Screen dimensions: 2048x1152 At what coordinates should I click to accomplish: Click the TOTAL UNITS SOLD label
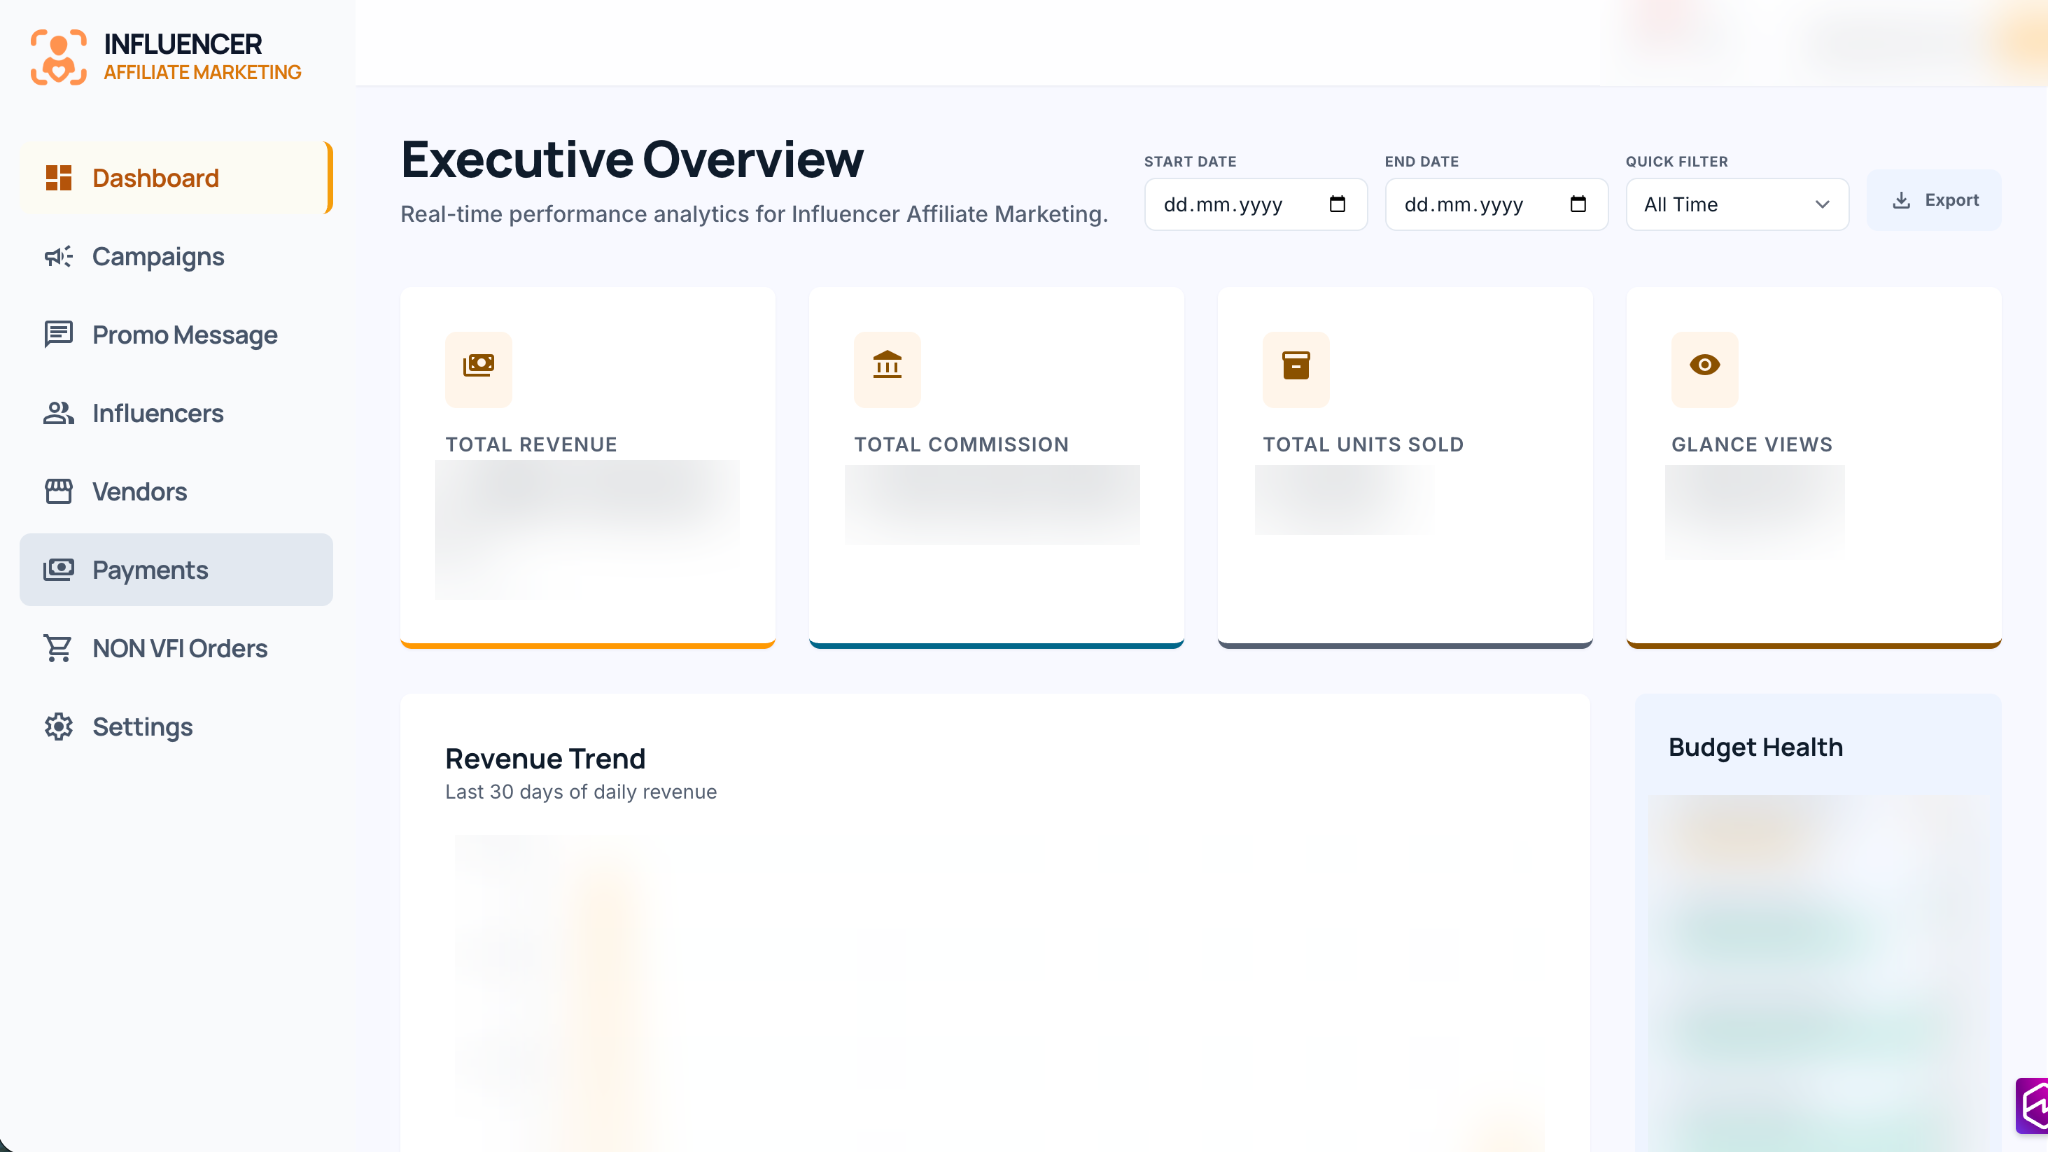[x=1363, y=445]
